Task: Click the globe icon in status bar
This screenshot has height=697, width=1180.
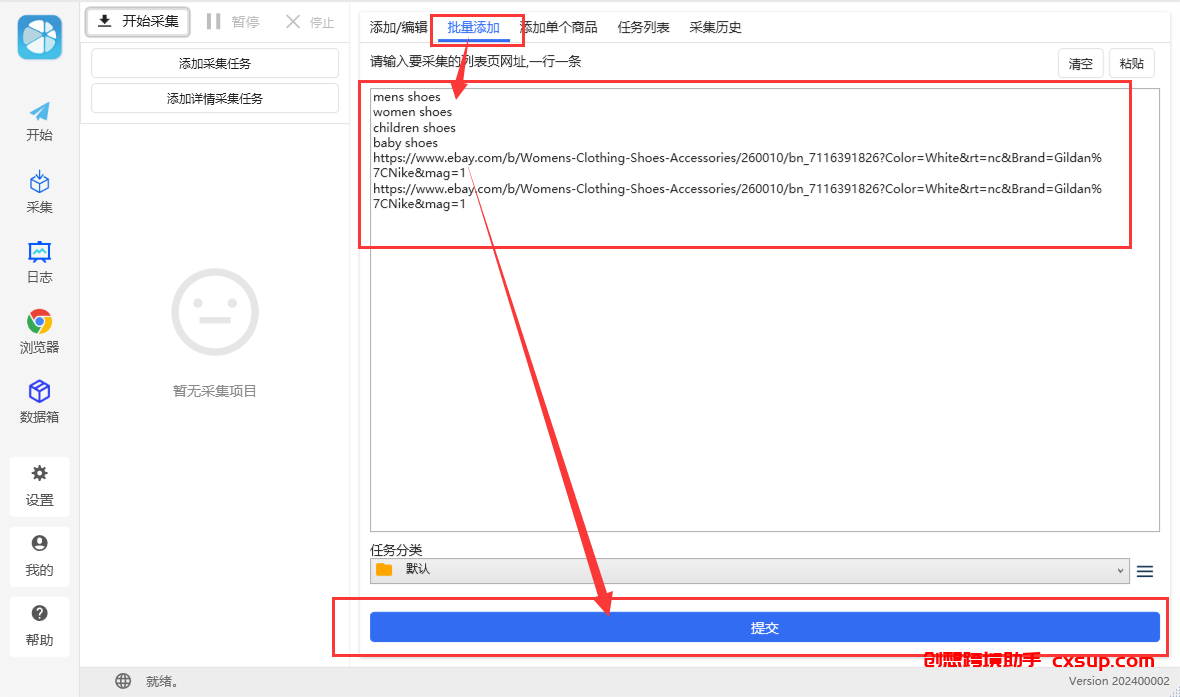Action: [x=123, y=681]
